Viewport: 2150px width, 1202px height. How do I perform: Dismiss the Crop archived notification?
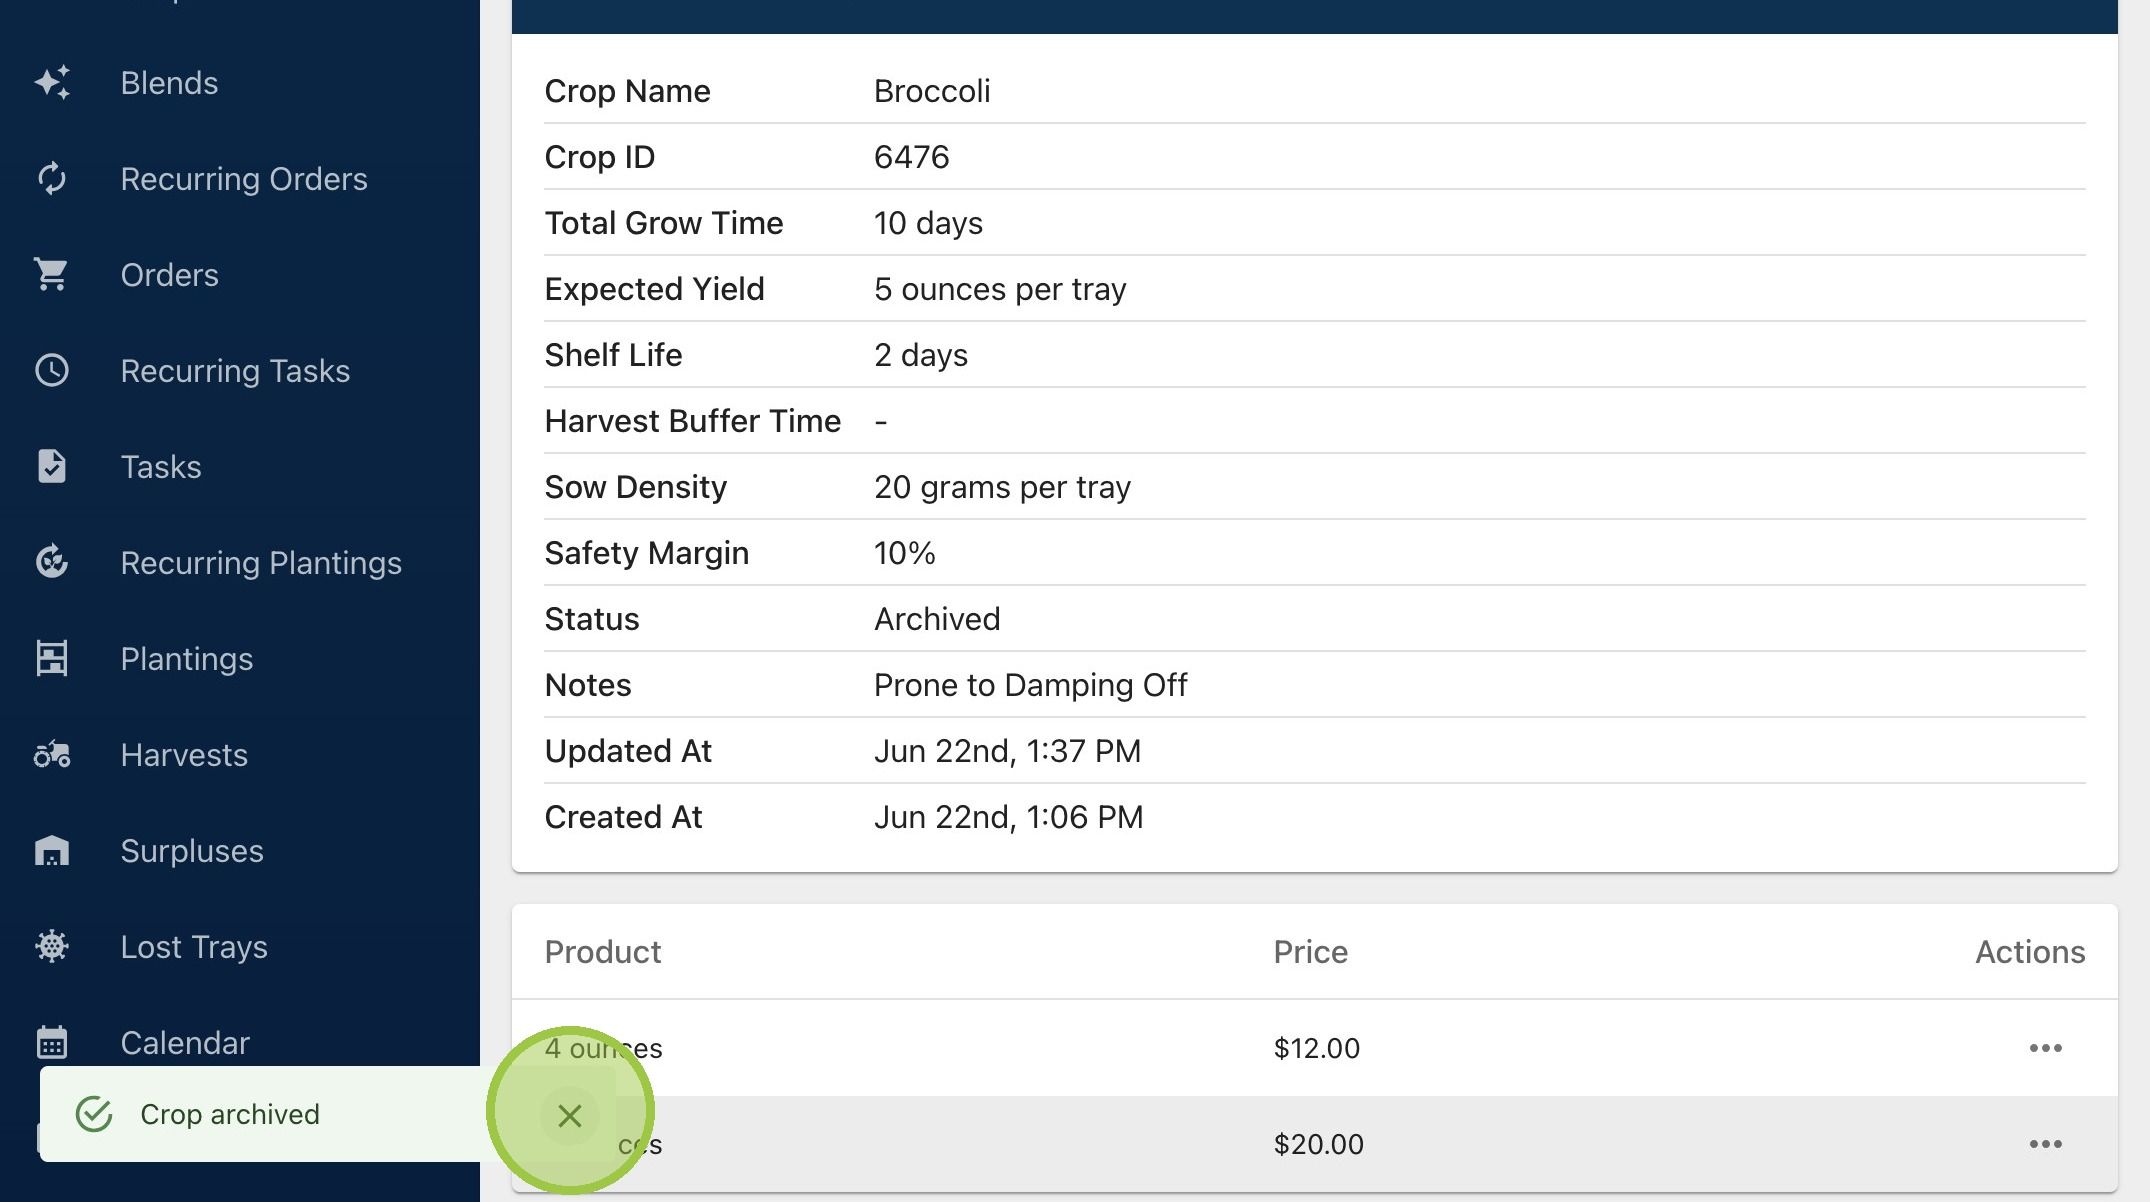[x=570, y=1115]
